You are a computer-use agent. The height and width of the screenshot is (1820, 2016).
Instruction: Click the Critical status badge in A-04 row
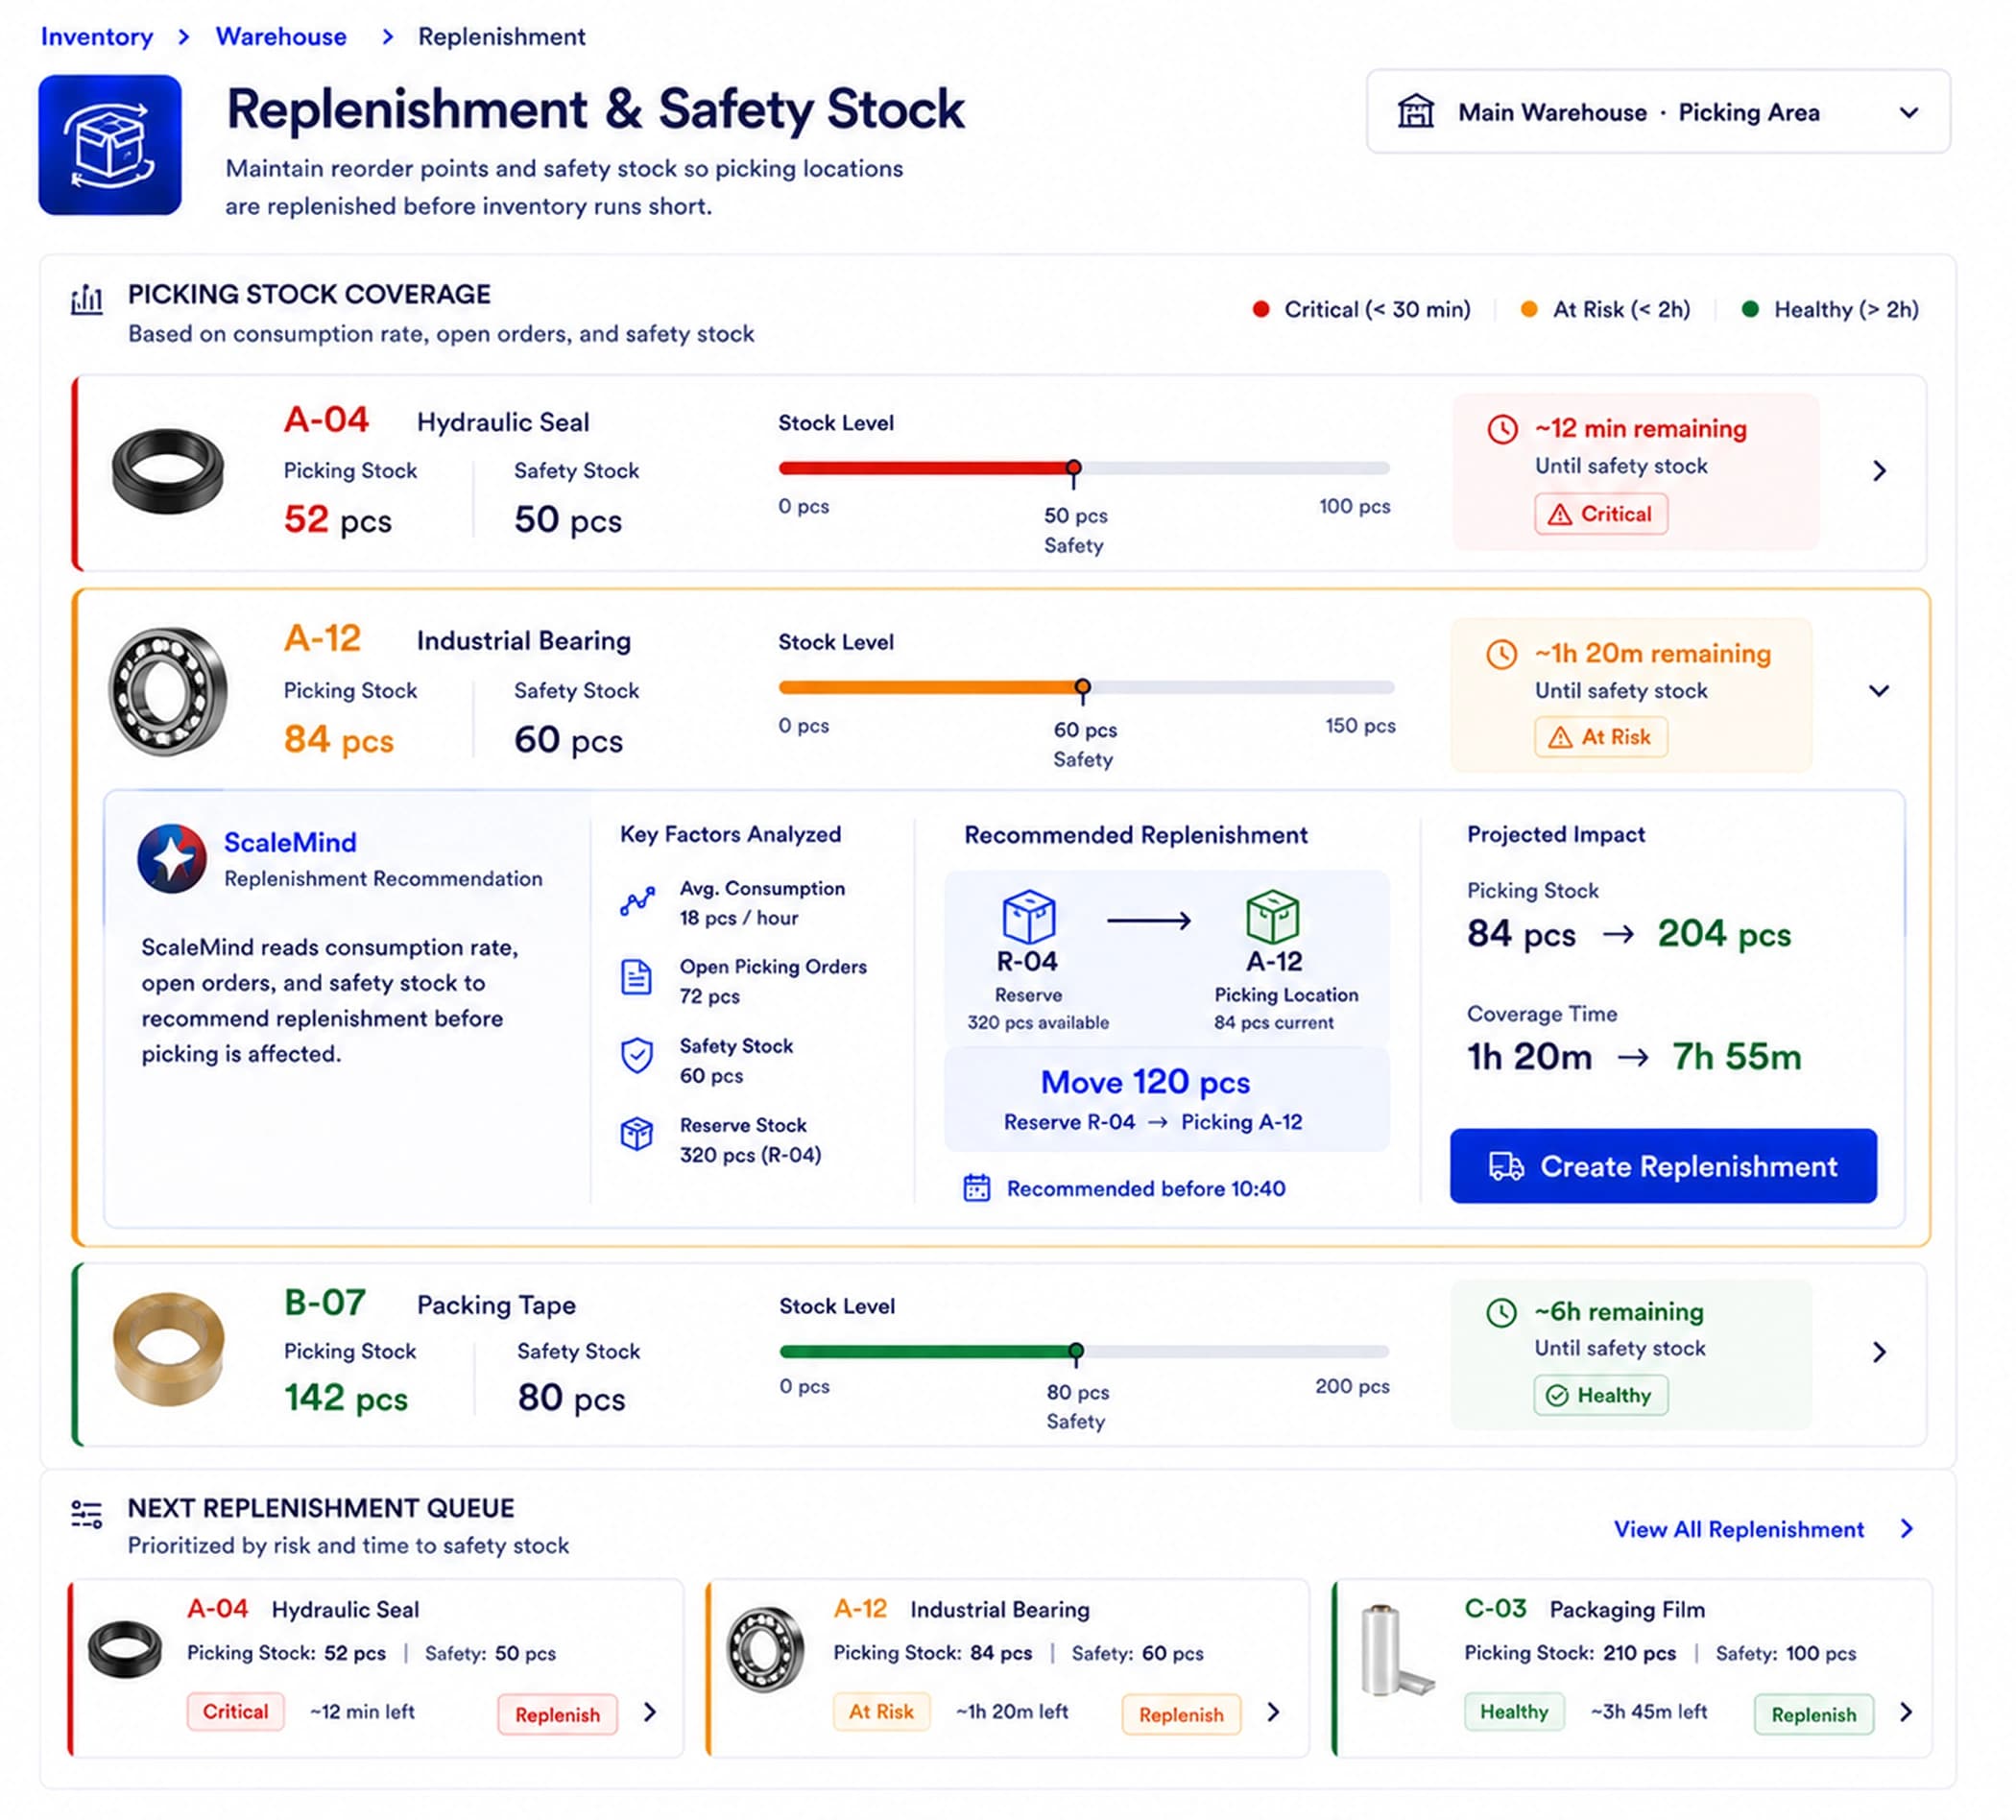coord(1601,514)
